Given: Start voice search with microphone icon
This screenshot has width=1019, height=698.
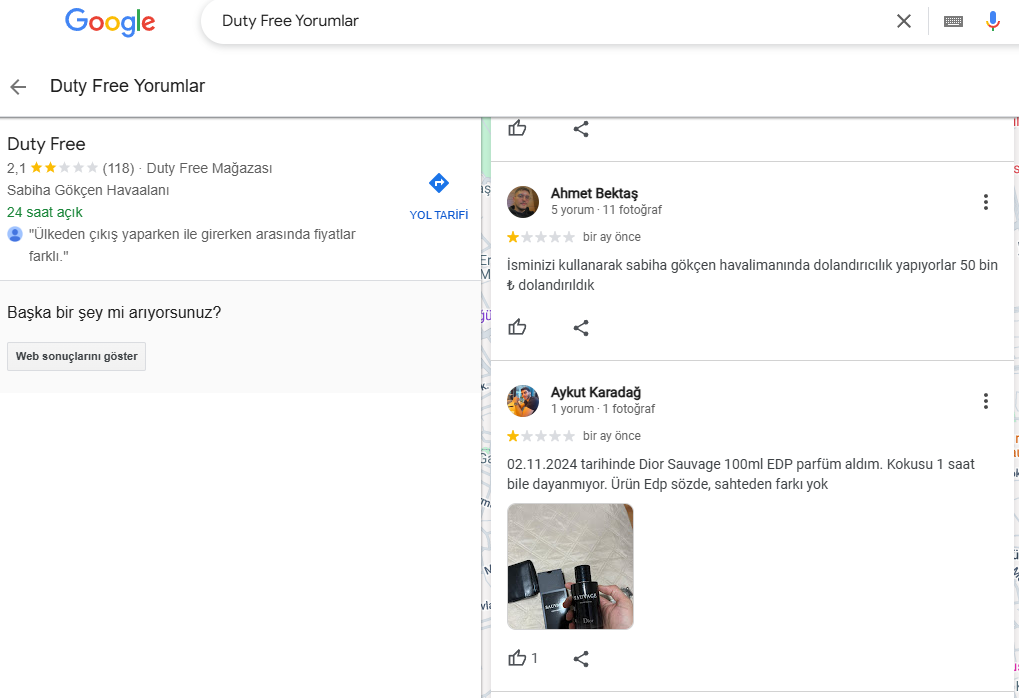Looking at the screenshot, I should pyautogui.click(x=992, y=21).
